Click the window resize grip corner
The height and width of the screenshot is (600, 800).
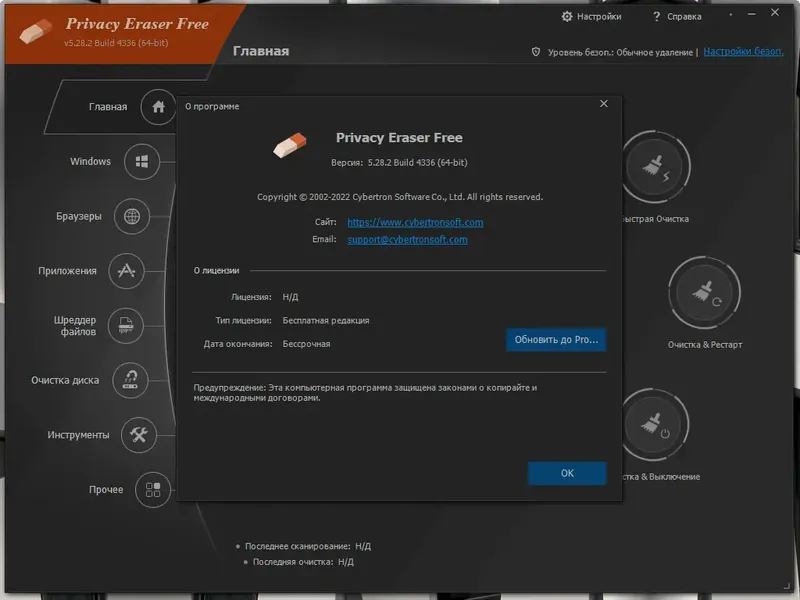787,586
